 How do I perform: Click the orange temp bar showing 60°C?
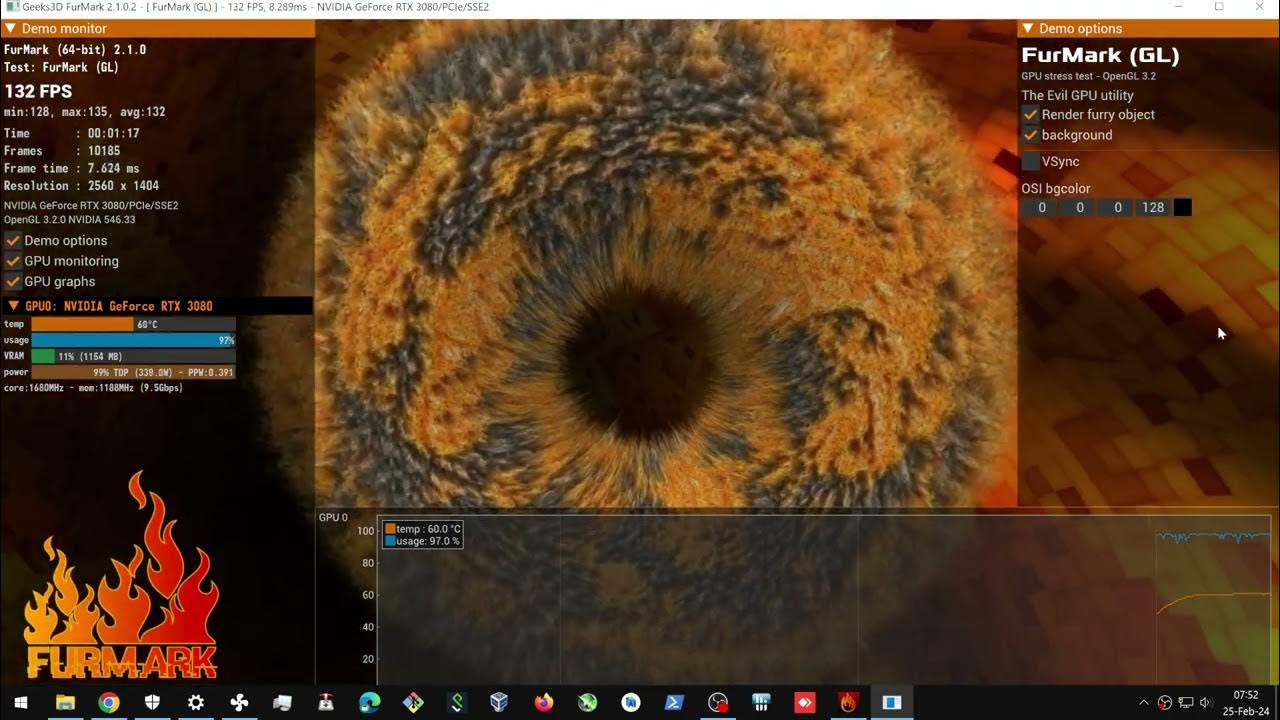coord(133,324)
